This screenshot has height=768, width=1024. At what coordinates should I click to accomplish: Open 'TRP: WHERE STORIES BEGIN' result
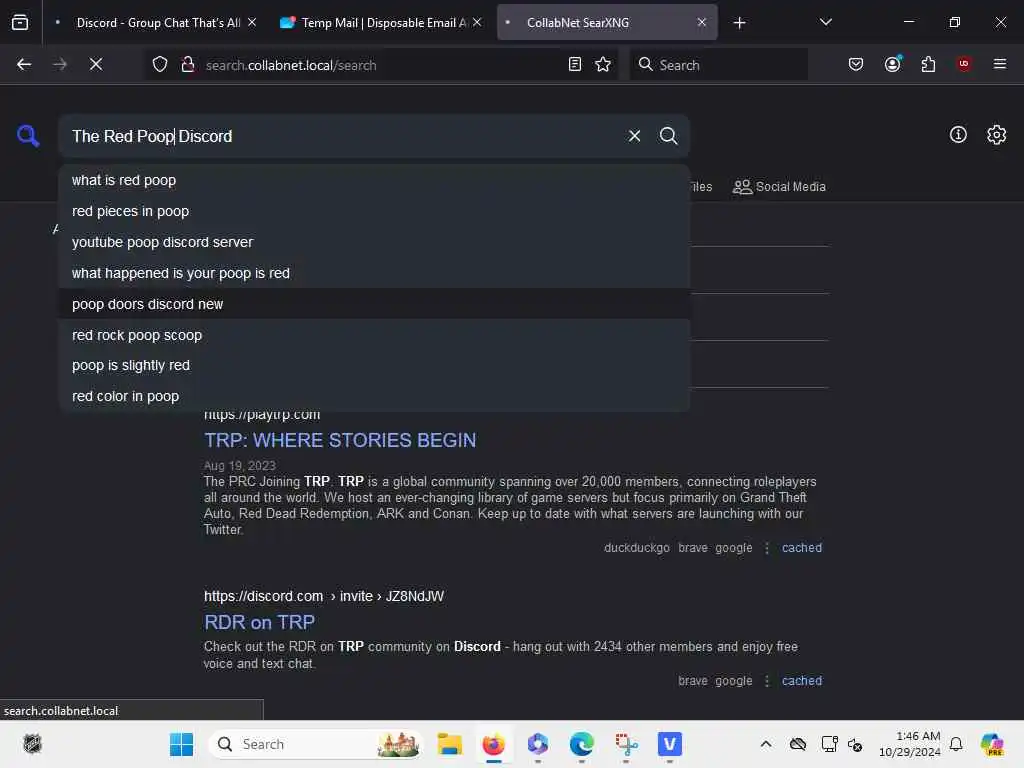click(x=340, y=440)
